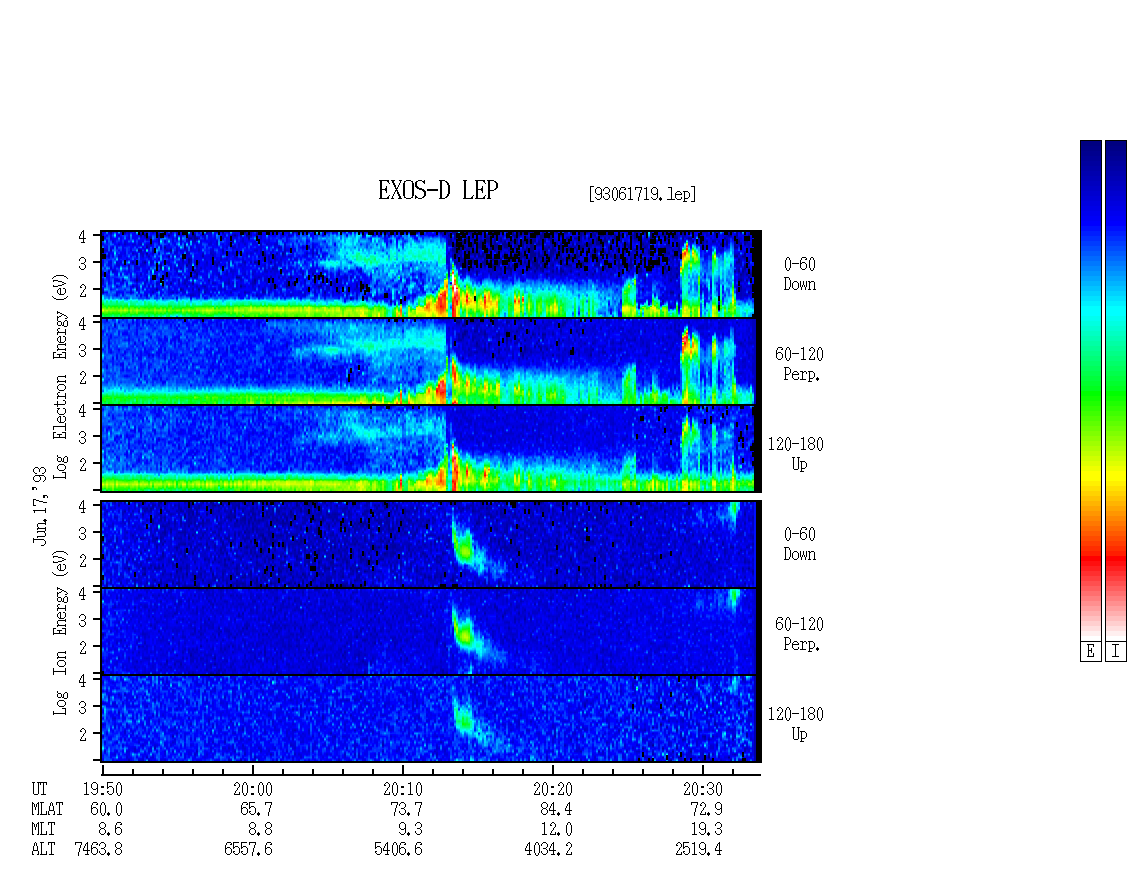The image size is (1130, 875).
Task: Select the ion panel's 0-60 Down label
Action: (800, 544)
